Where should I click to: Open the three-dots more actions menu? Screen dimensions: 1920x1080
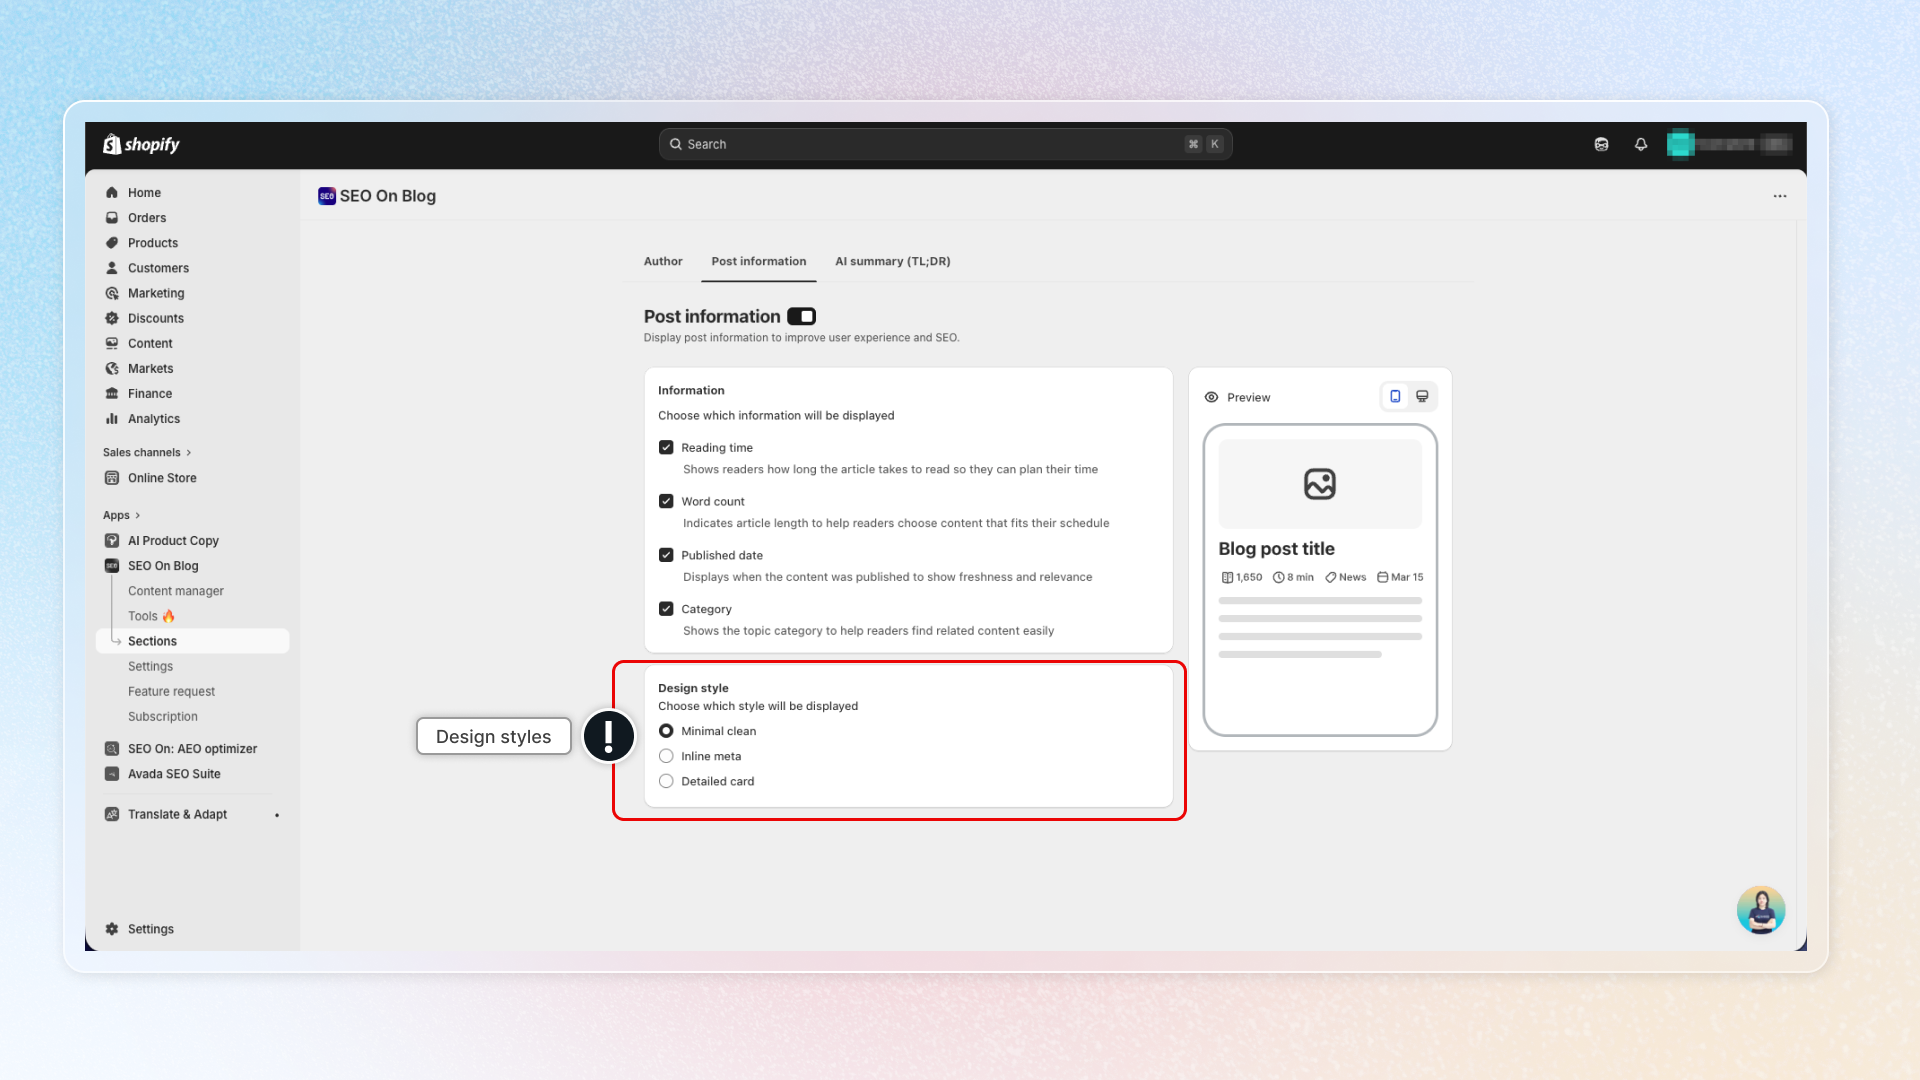1779,196
